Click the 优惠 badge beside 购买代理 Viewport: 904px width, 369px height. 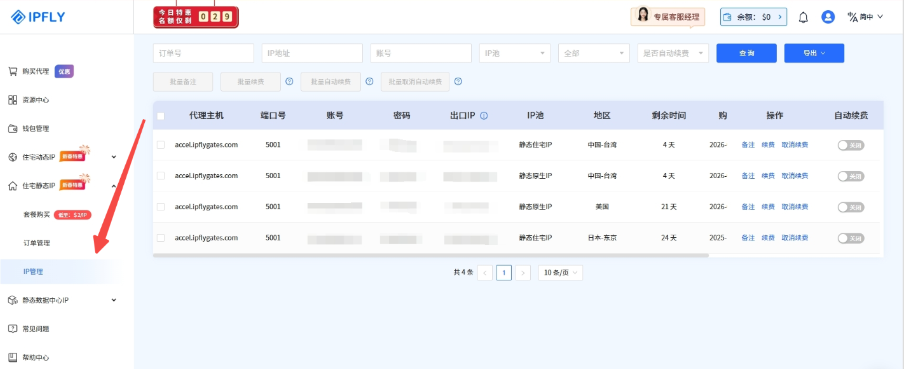65,71
